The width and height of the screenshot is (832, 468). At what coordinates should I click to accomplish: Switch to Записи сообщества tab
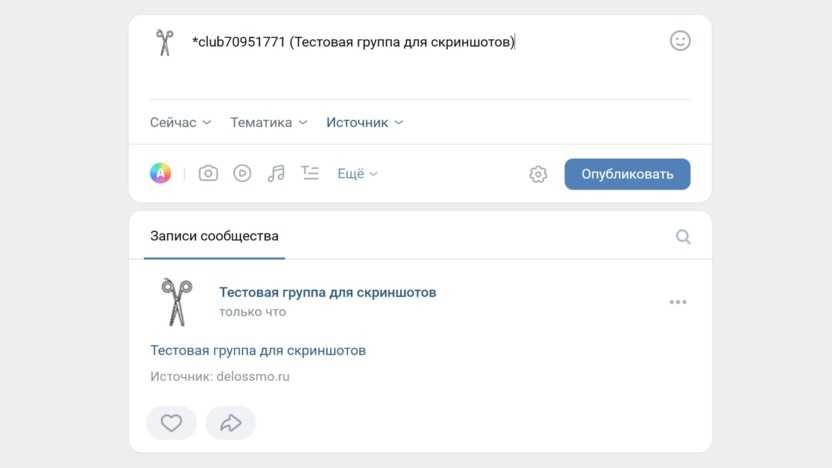(214, 237)
